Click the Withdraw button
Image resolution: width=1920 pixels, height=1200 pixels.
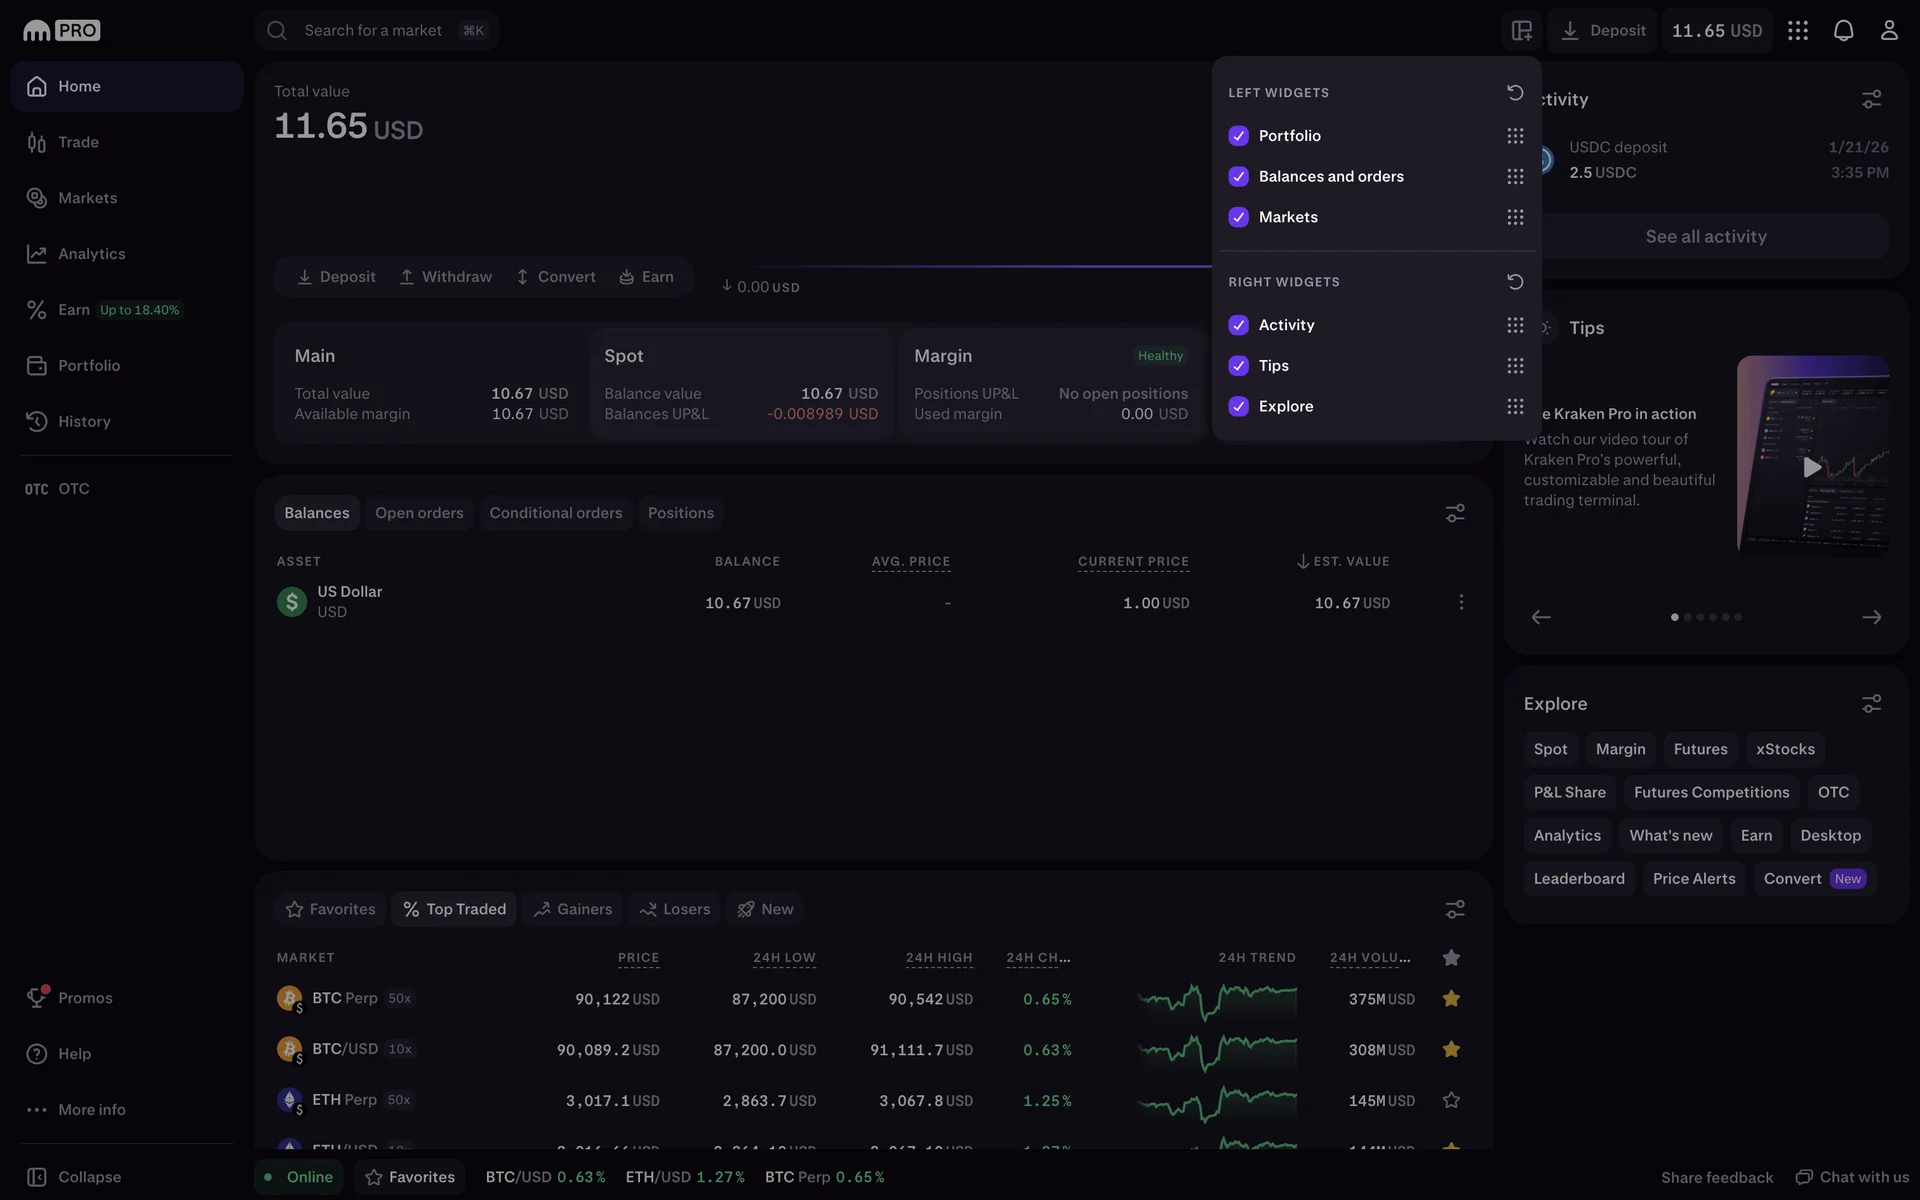tap(446, 277)
